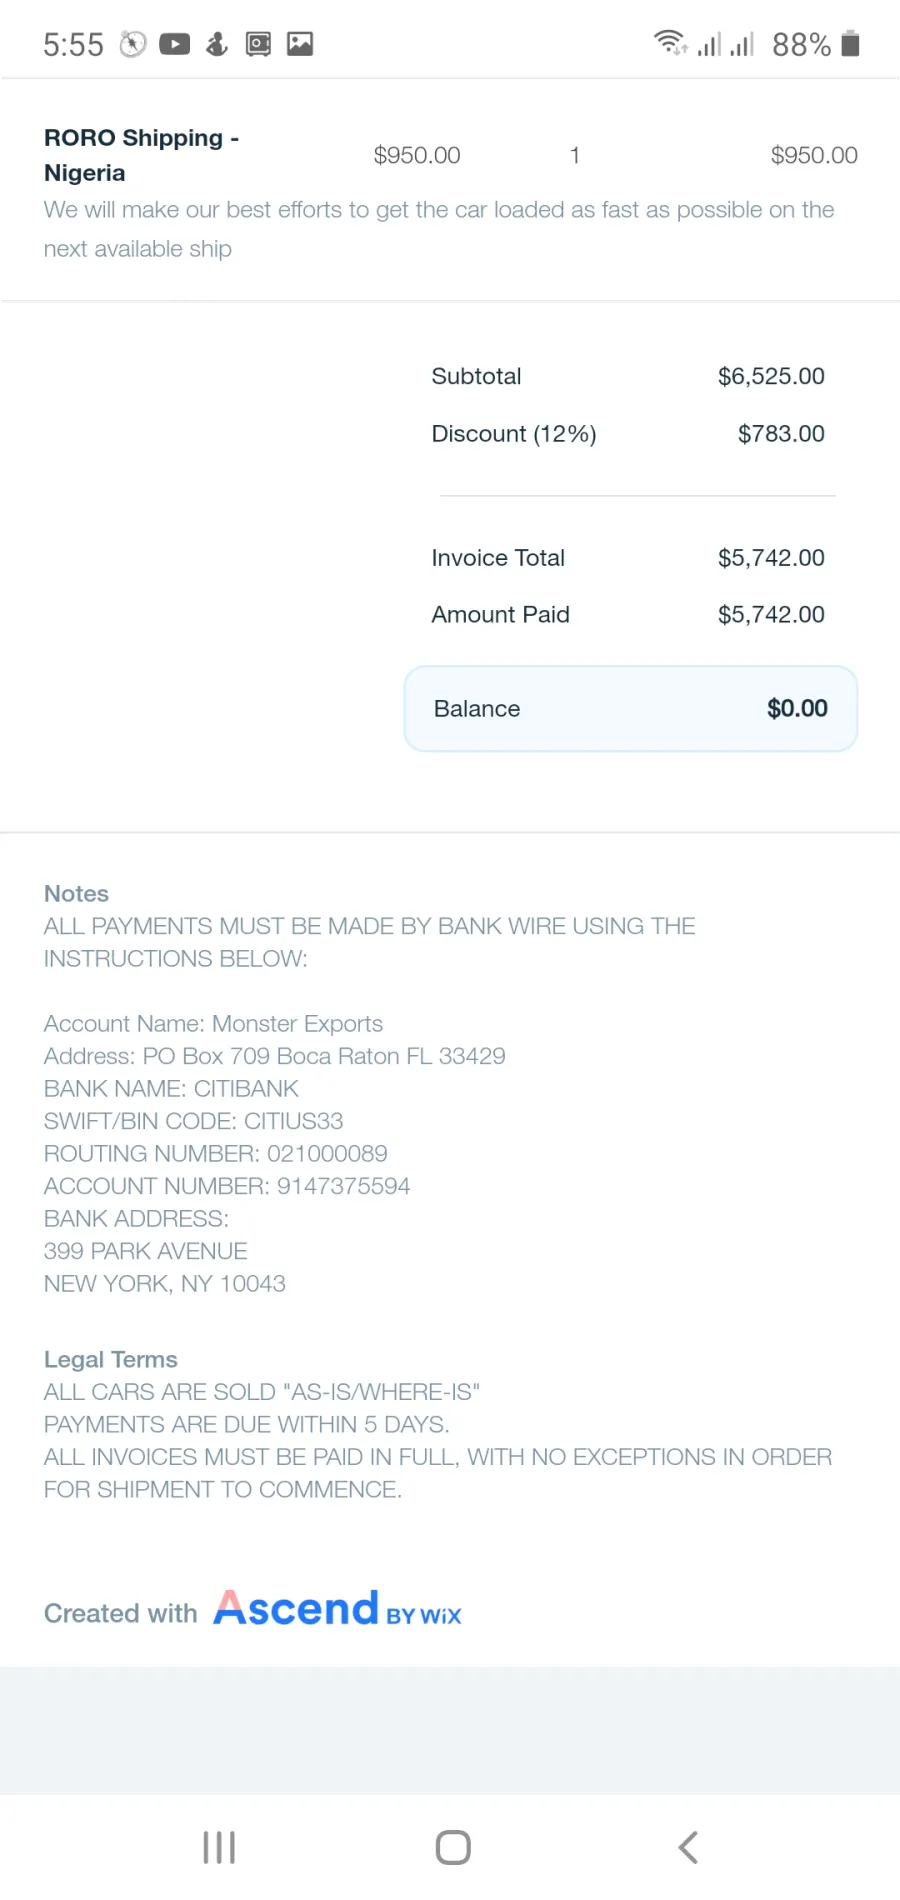Tap the screenshot capture status icon

[x=258, y=44]
